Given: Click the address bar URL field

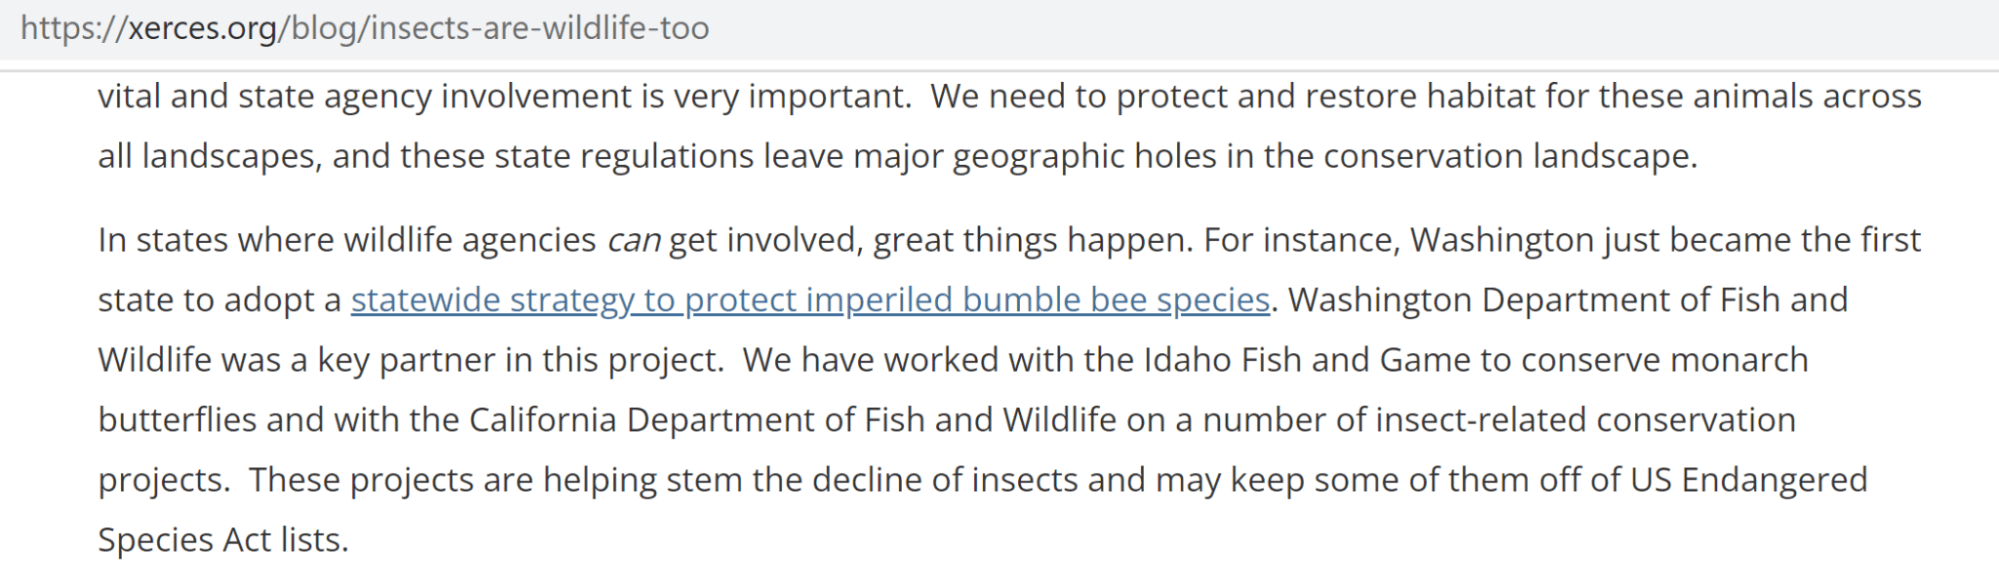Looking at the screenshot, I should click(x=1000, y=28).
